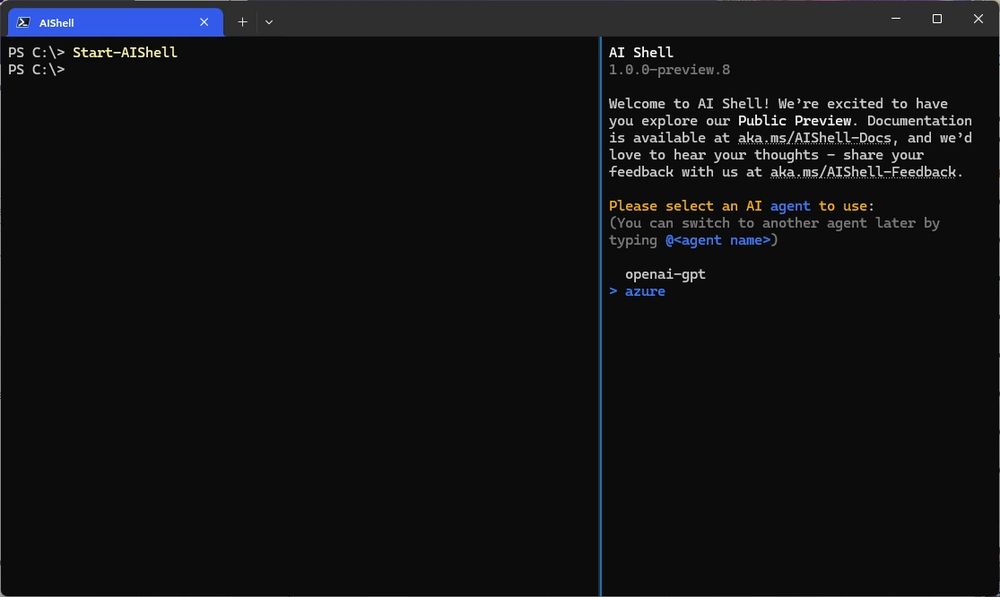
Task: Click the Start-AIShell command text
Action: (x=125, y=52)
